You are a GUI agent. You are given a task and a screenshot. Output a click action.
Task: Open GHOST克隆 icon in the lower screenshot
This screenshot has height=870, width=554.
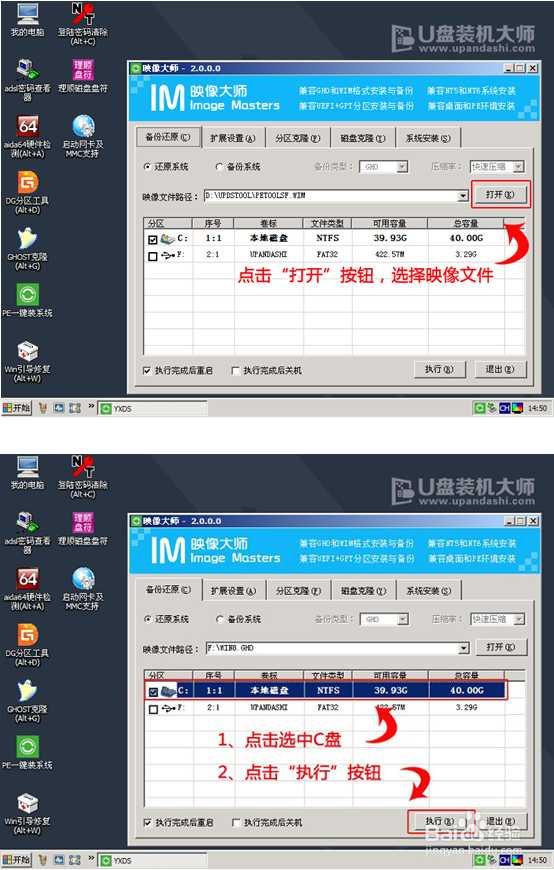tap(27, 701)
